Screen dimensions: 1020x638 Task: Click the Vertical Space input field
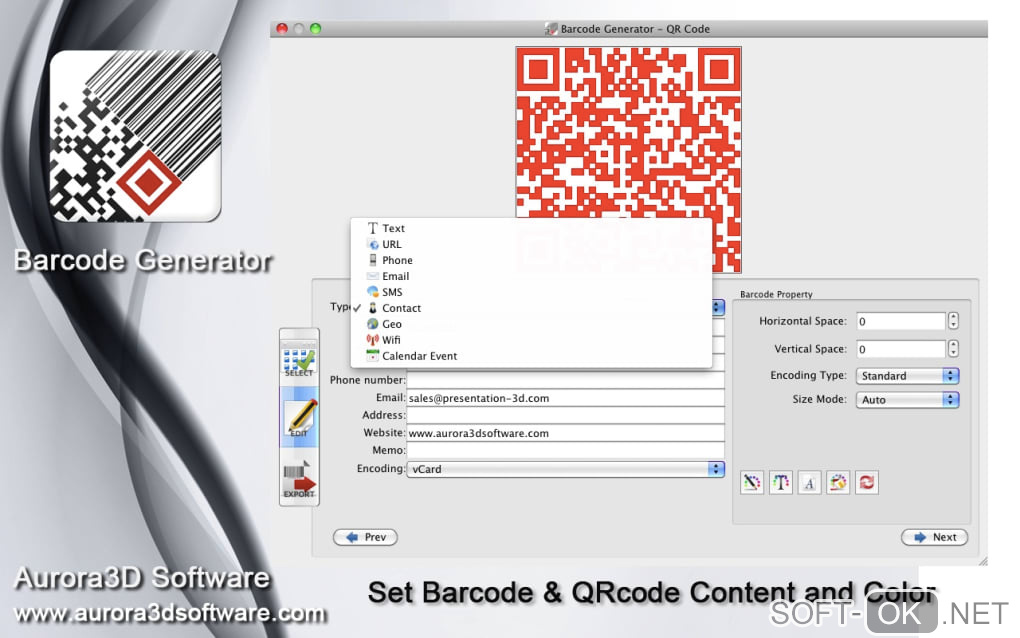click(901, 349)
